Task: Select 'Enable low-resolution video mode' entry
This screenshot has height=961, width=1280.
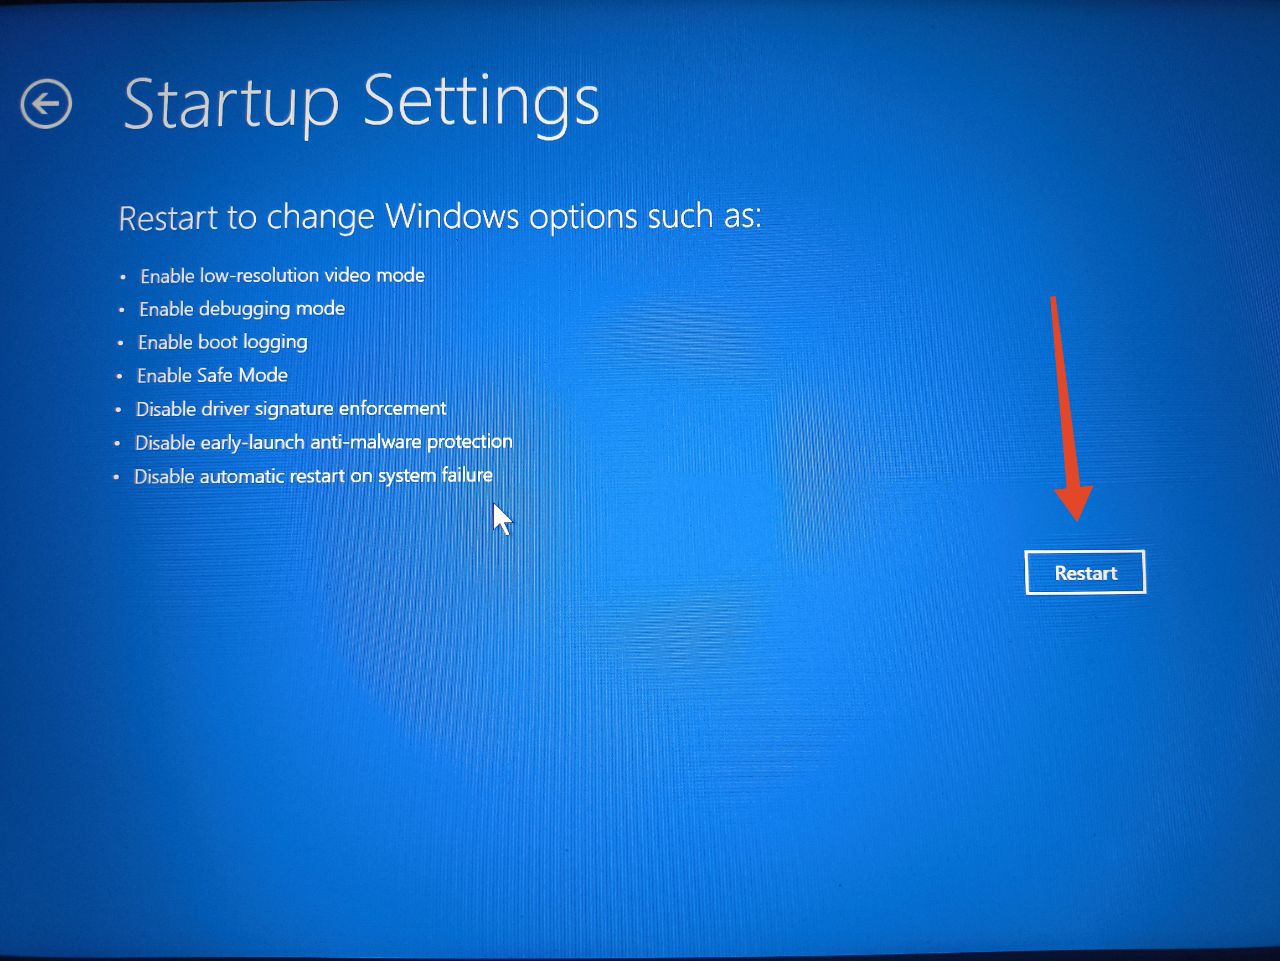Action: pos(282,275)
